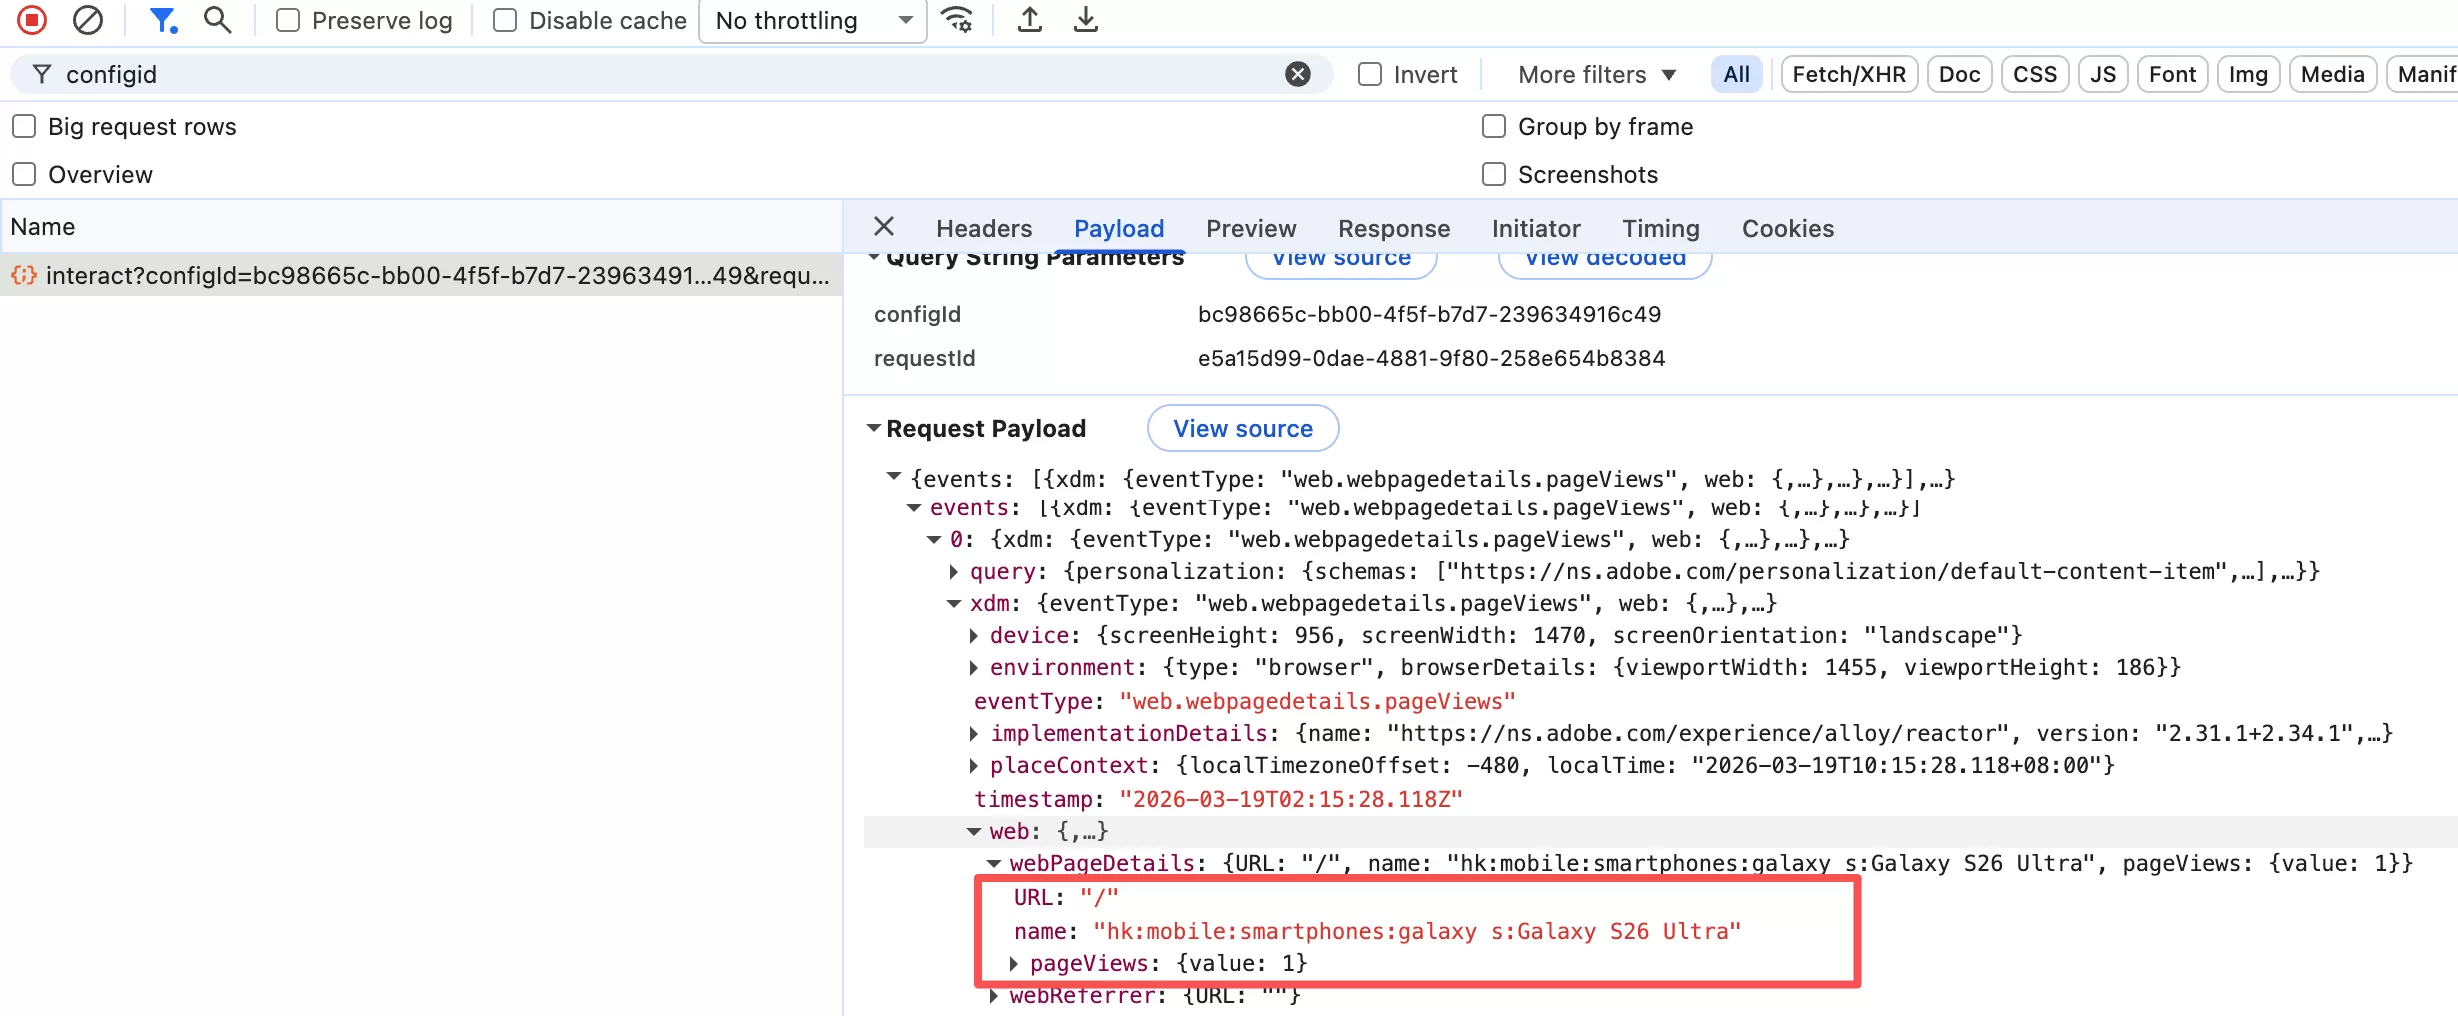Filter by Media requests
The image size is (2458, 1016).
tap(2332, 74)
